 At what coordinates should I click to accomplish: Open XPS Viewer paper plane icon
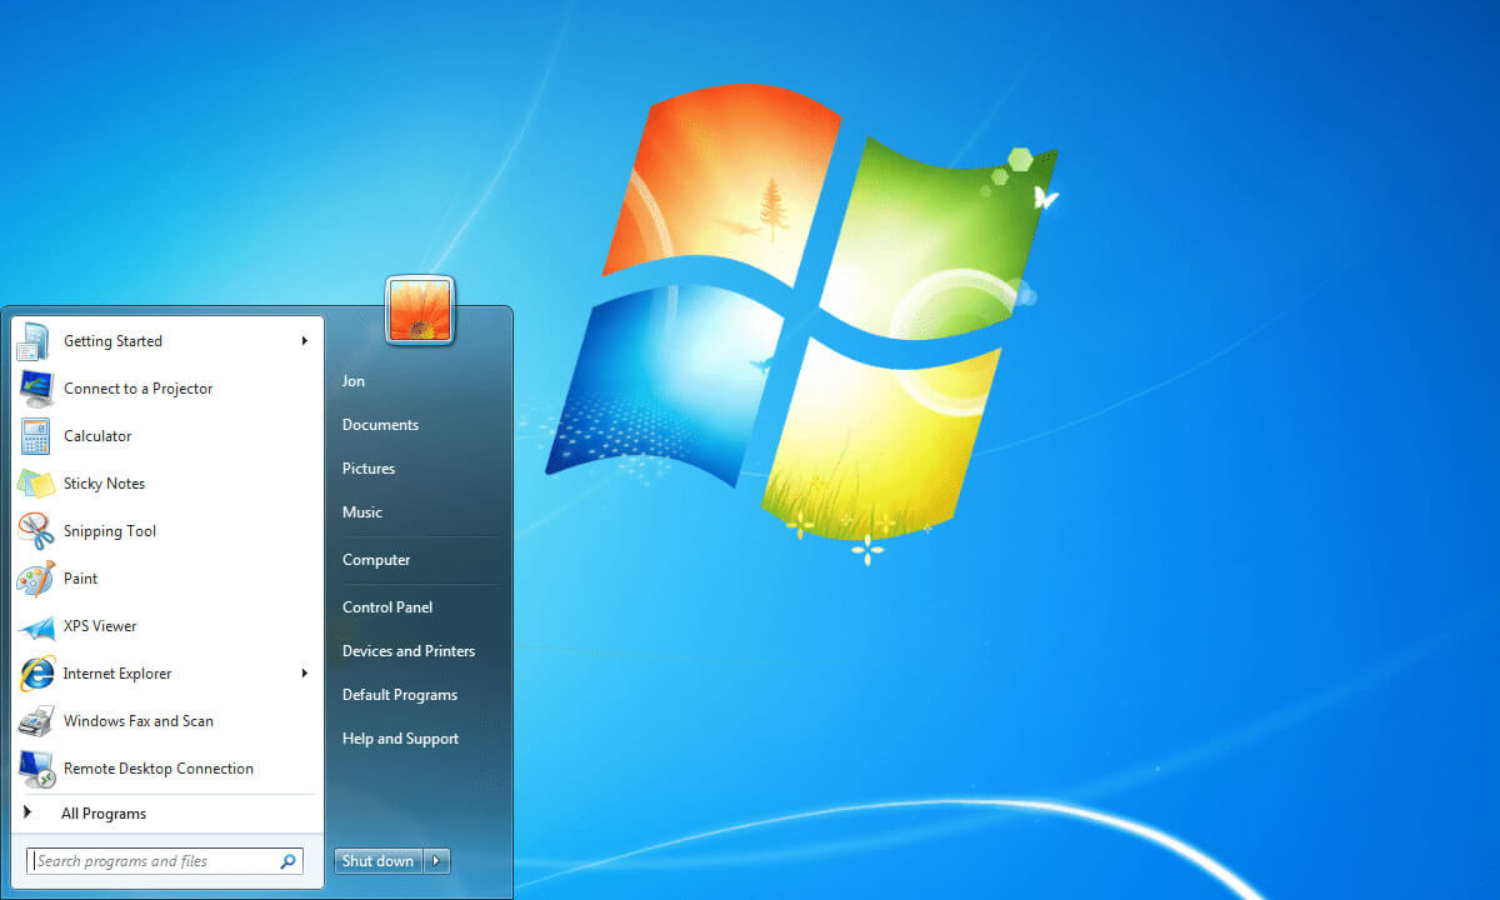point(36,627)
